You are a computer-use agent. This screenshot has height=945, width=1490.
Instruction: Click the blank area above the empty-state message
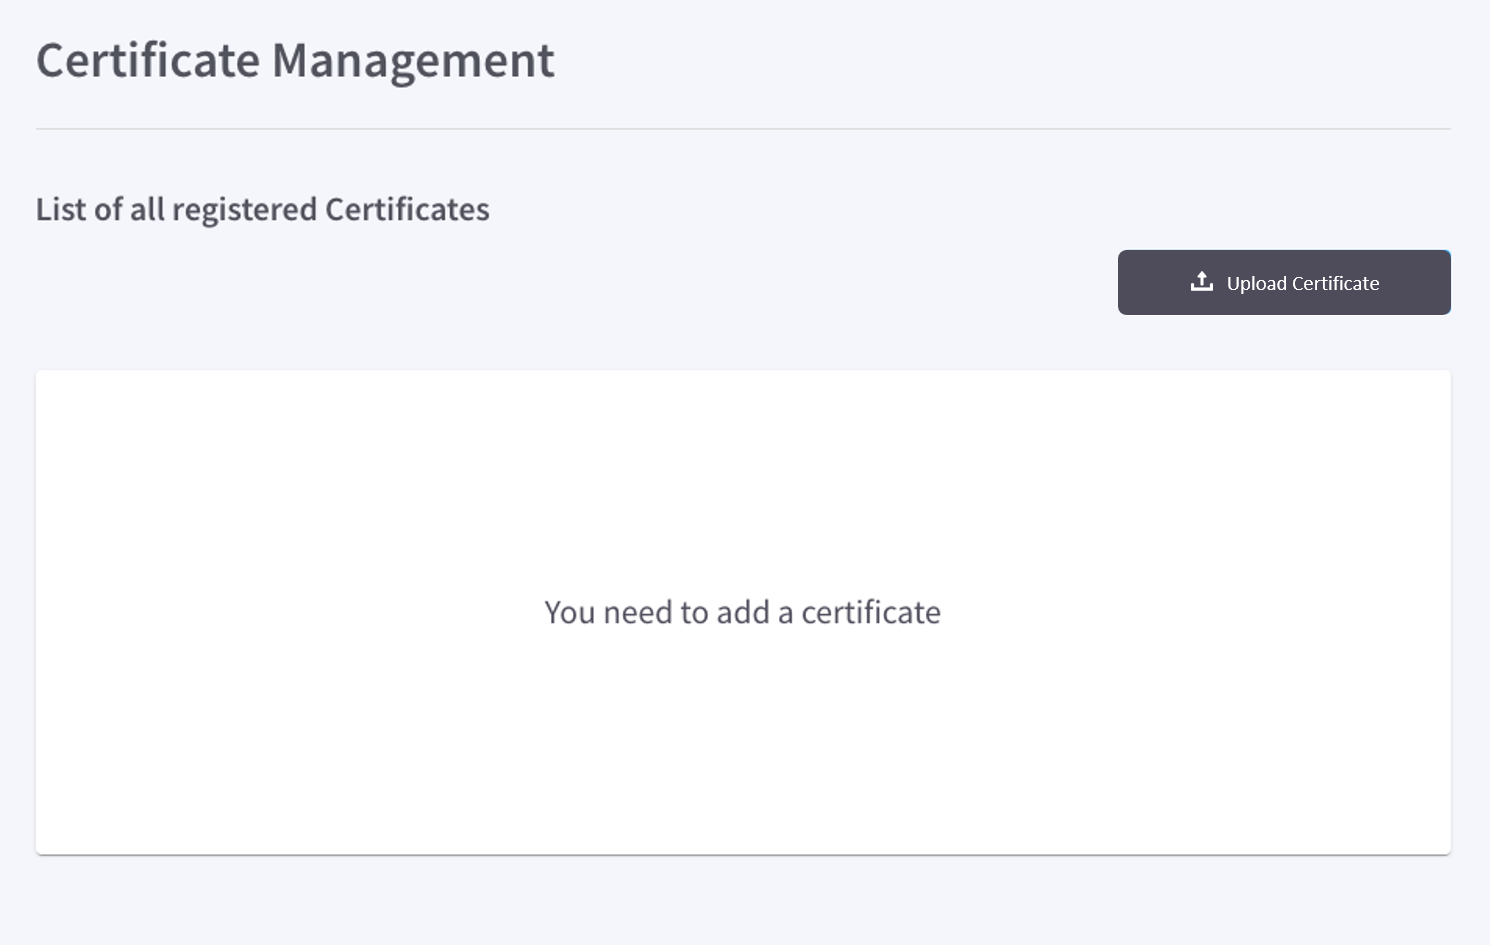coord(743,480)
